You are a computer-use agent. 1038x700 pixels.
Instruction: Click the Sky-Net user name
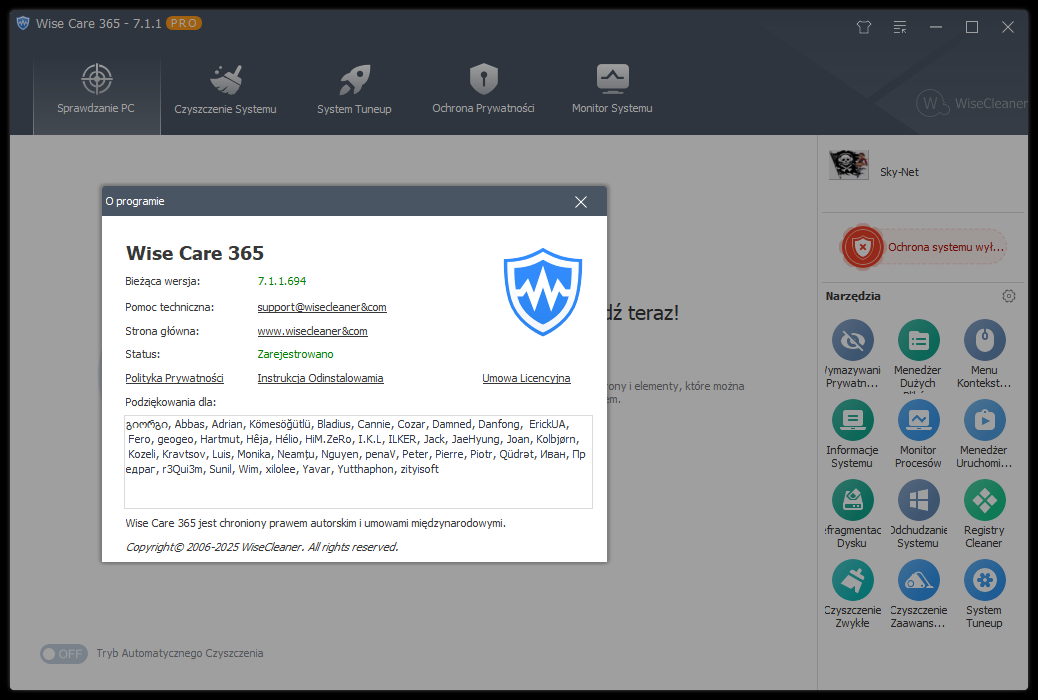coord(899,172)
